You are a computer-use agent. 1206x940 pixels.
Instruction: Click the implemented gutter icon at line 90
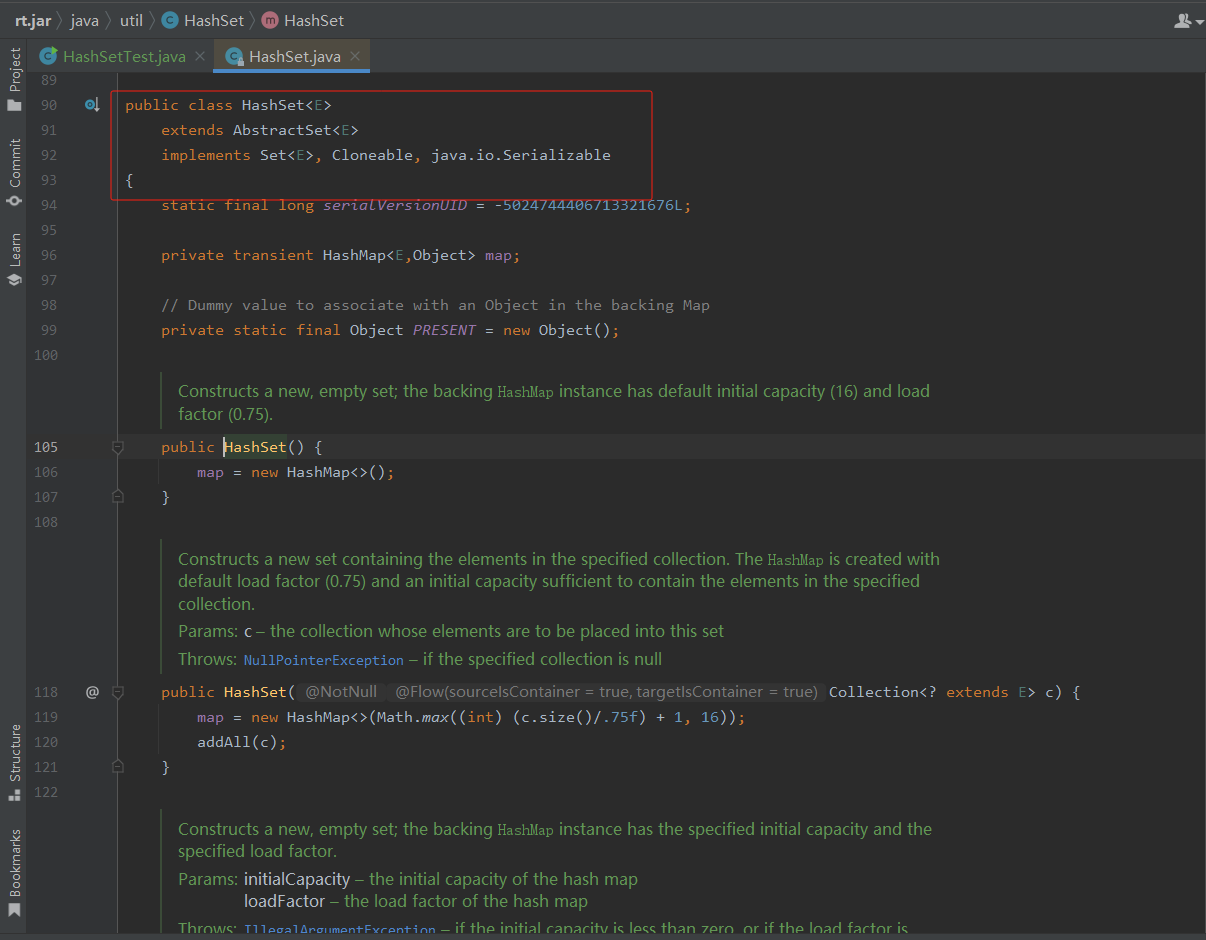coord(91,105)
